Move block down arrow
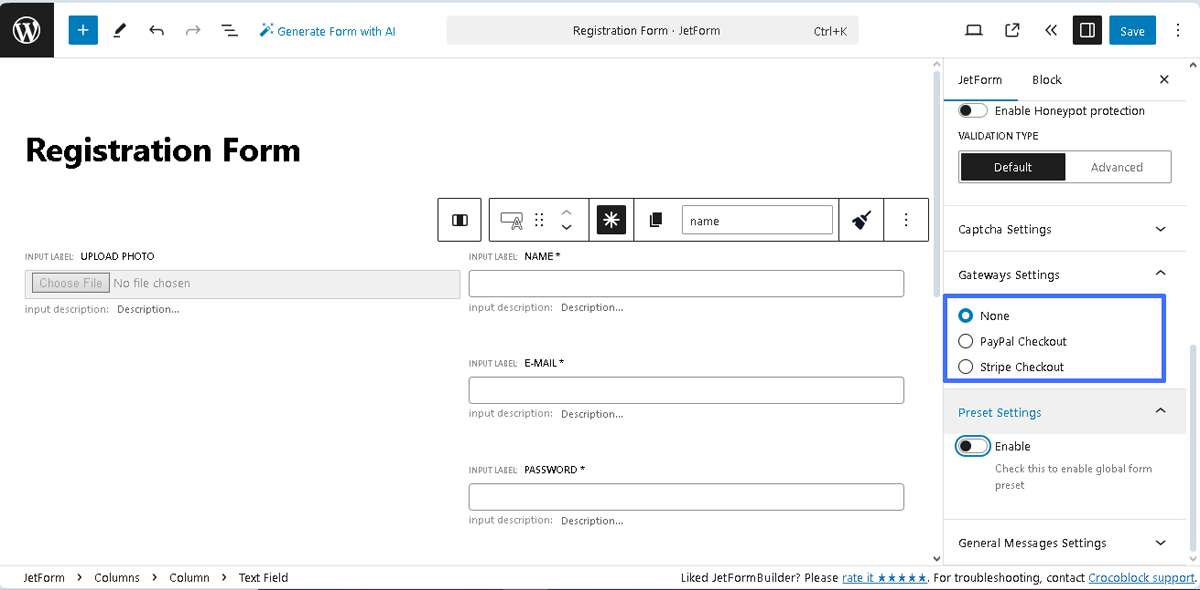Image resolution: width=1200 pixels, height=590 pixels. 566,228
